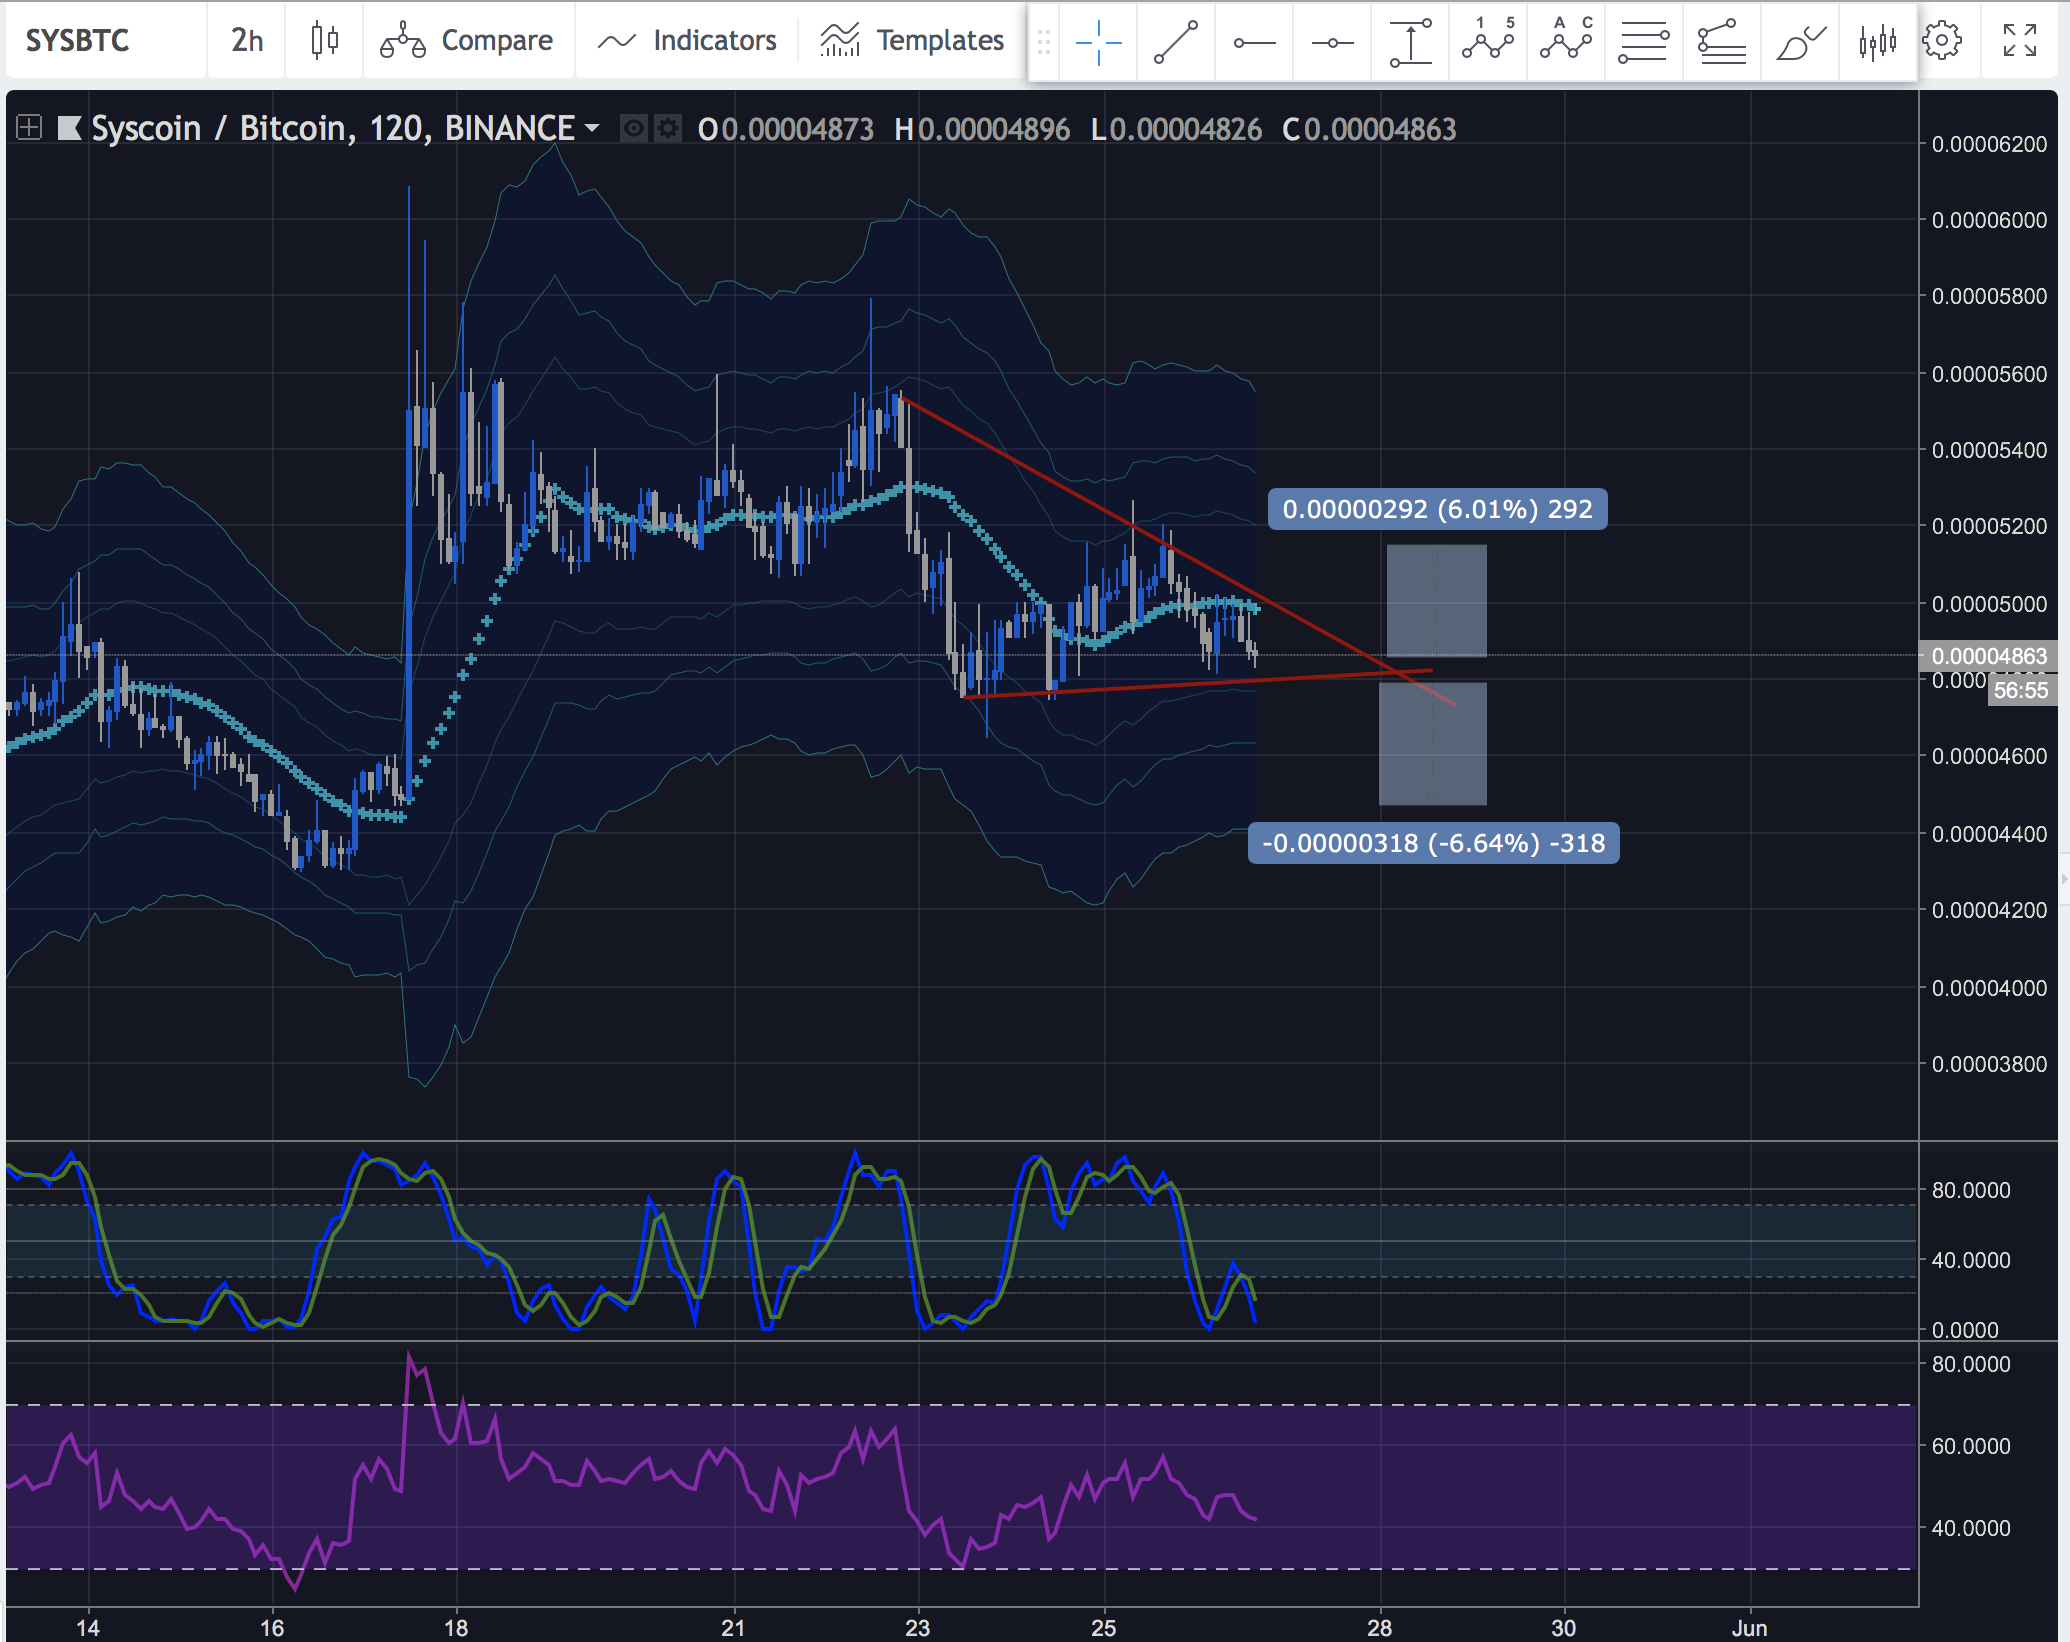Select the ABC correction wave tool
Screen dimensions: 2070x1642
[x=1566, y=42]
